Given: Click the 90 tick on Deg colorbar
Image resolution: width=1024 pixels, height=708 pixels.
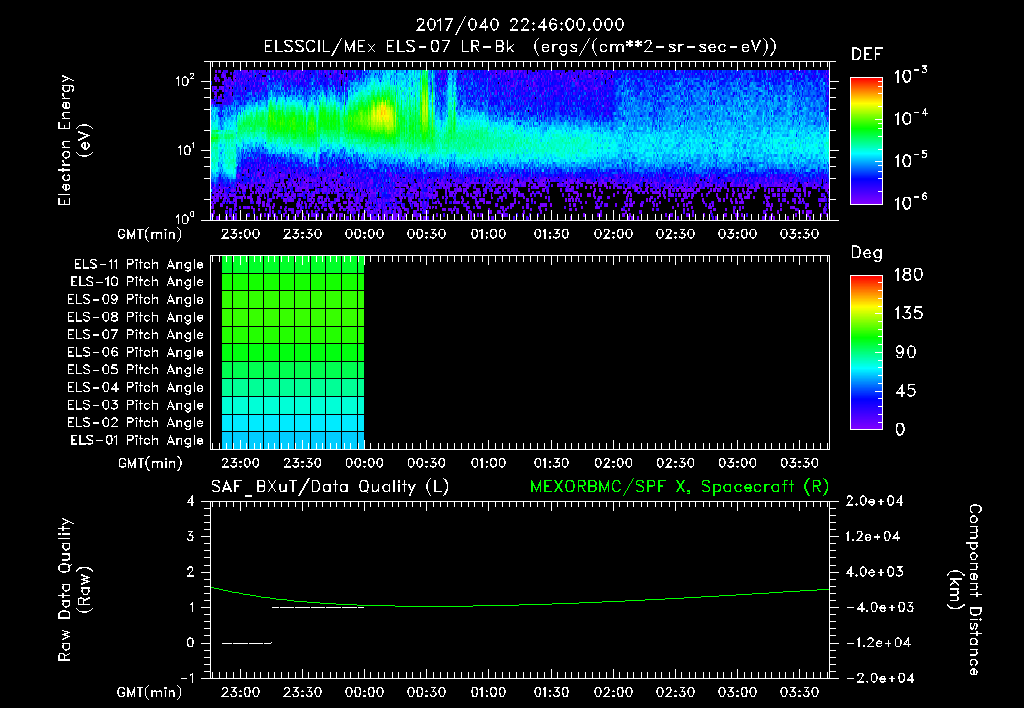Looking at the screenshot, I should pyautogui.click(x=905, y=353).
